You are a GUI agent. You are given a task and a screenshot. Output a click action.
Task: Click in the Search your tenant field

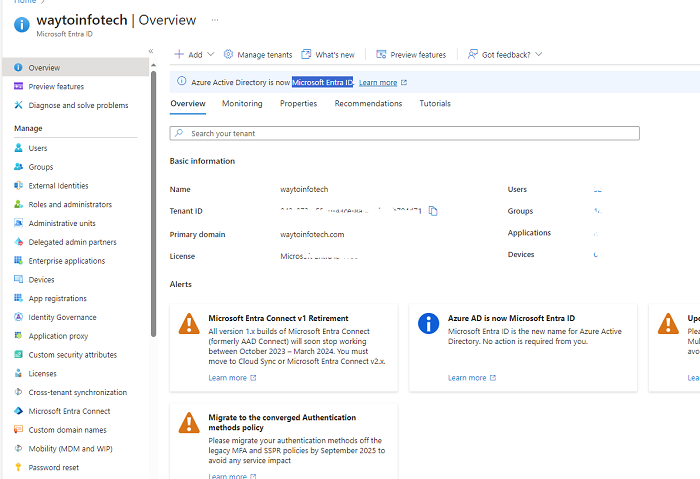tap(404, 133)
